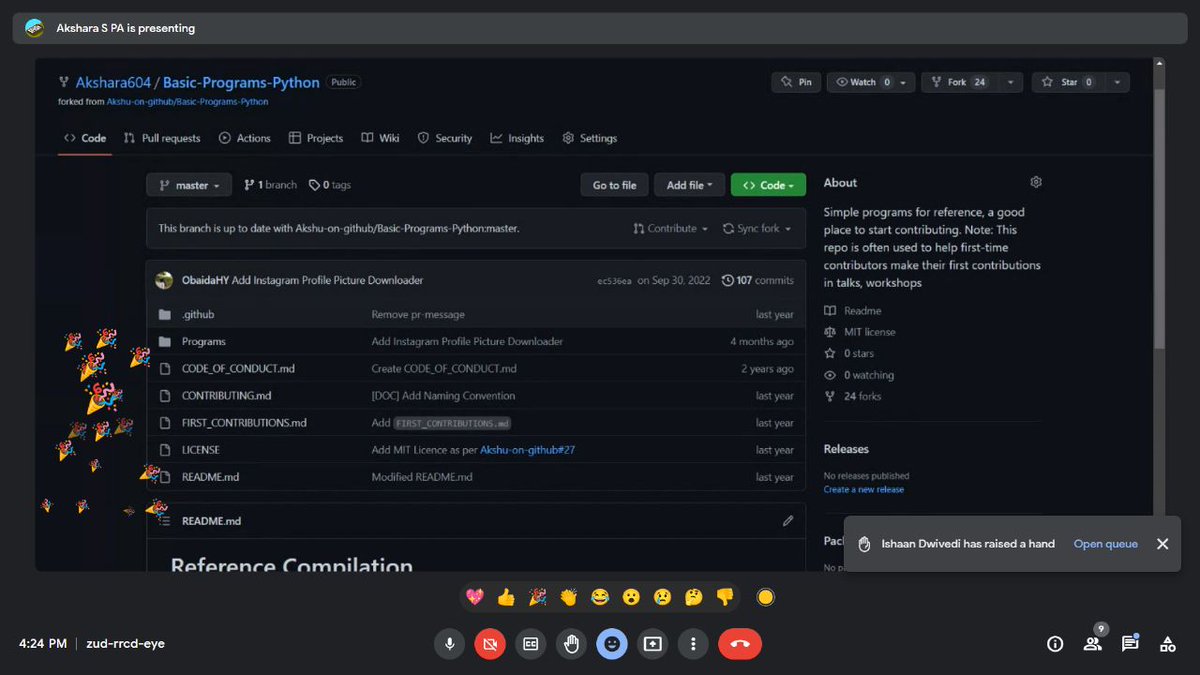Raise your hand in the meeting
Screen dimensions: 1200x675
(x=571, y=644)
